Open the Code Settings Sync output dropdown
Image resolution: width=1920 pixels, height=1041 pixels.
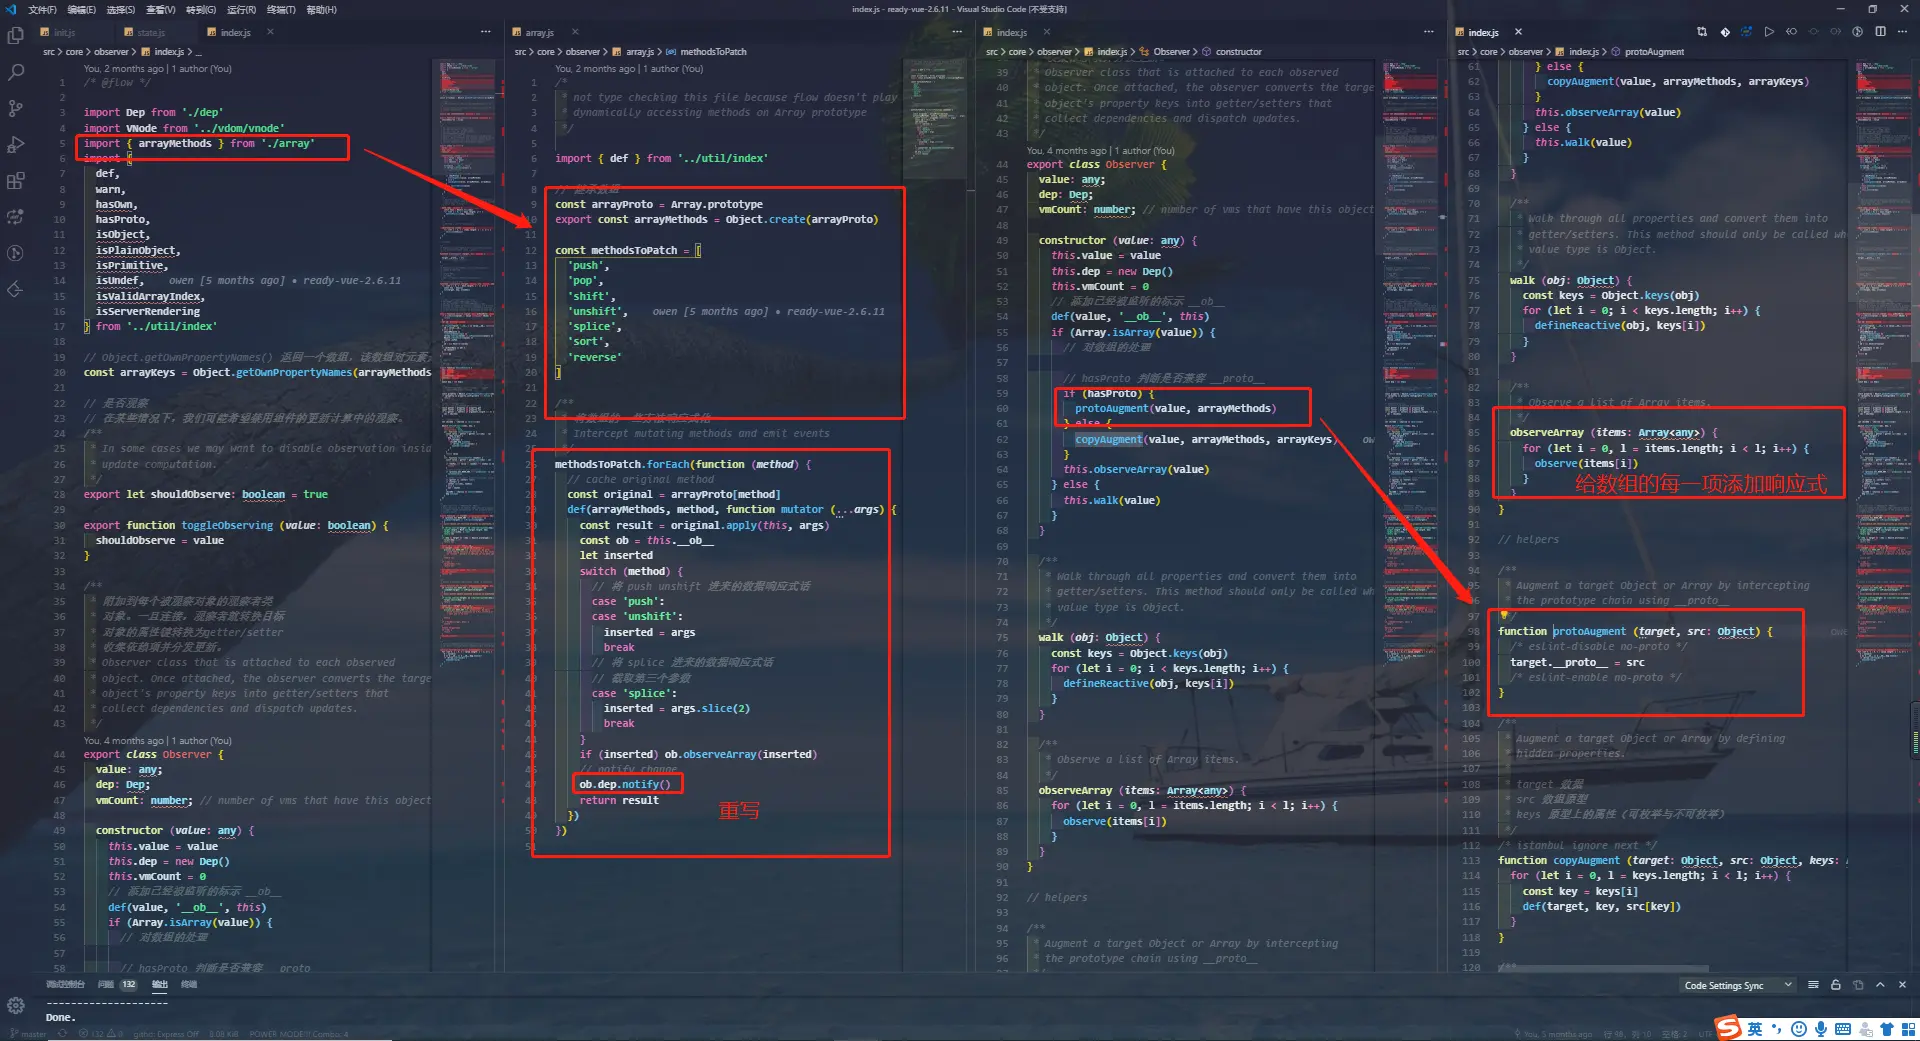pyautogui.click(x=1738, y=985)
